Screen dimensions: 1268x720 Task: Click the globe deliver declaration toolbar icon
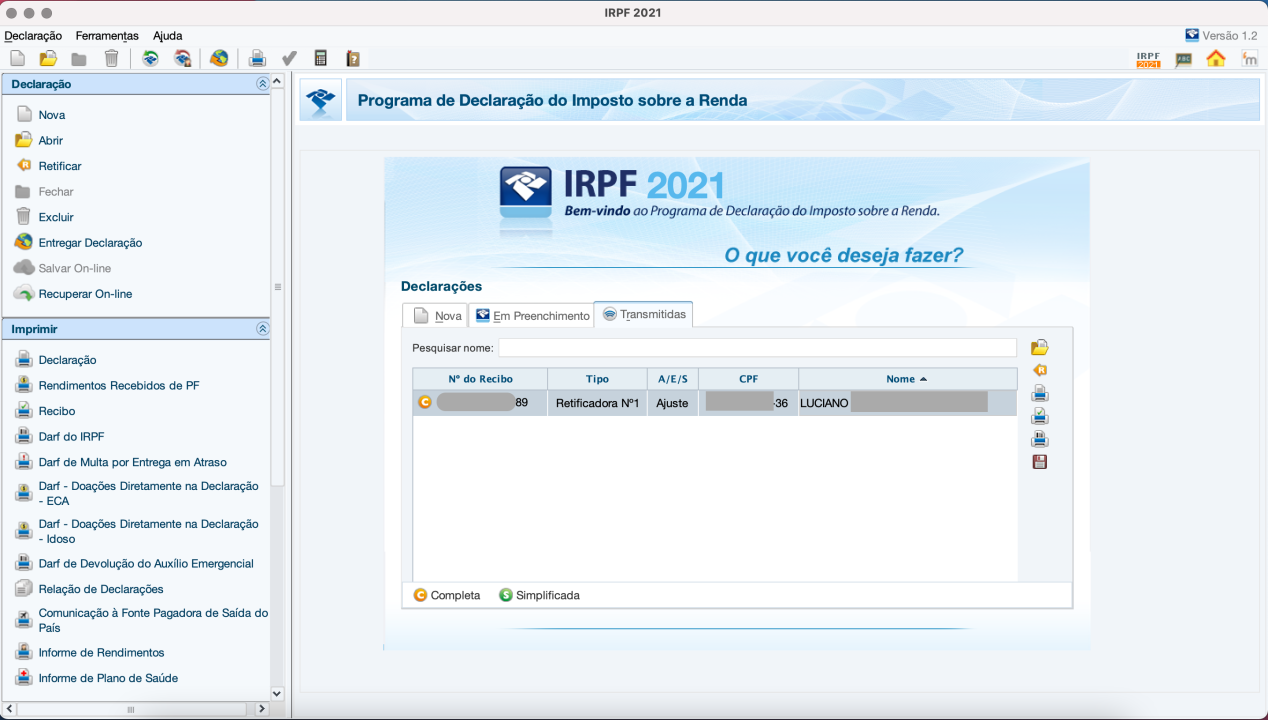(x=219, y=59)
